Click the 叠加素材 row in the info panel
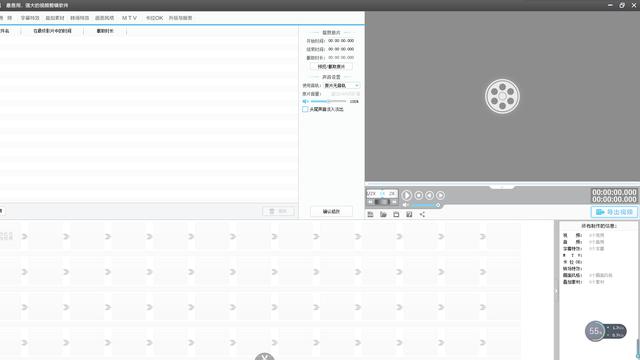 pos(584,282)
